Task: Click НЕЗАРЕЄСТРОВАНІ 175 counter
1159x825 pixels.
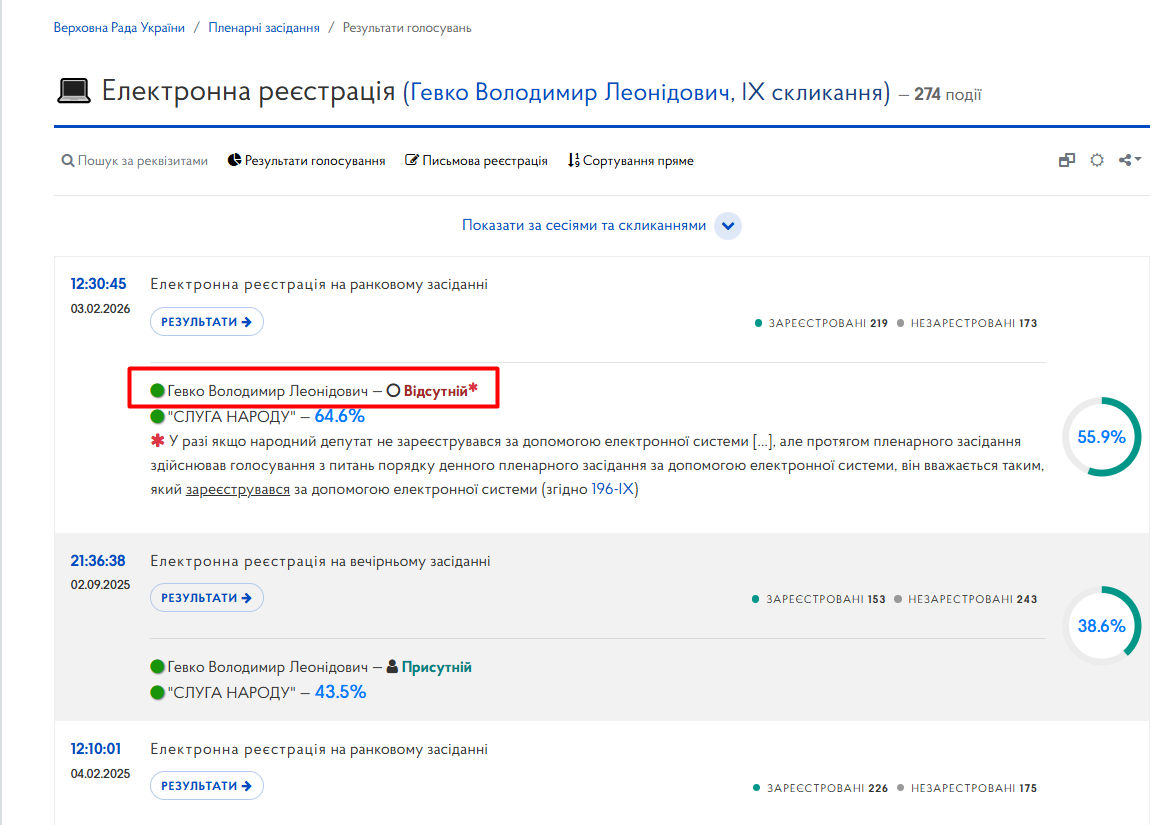Action: click(967, 788)
